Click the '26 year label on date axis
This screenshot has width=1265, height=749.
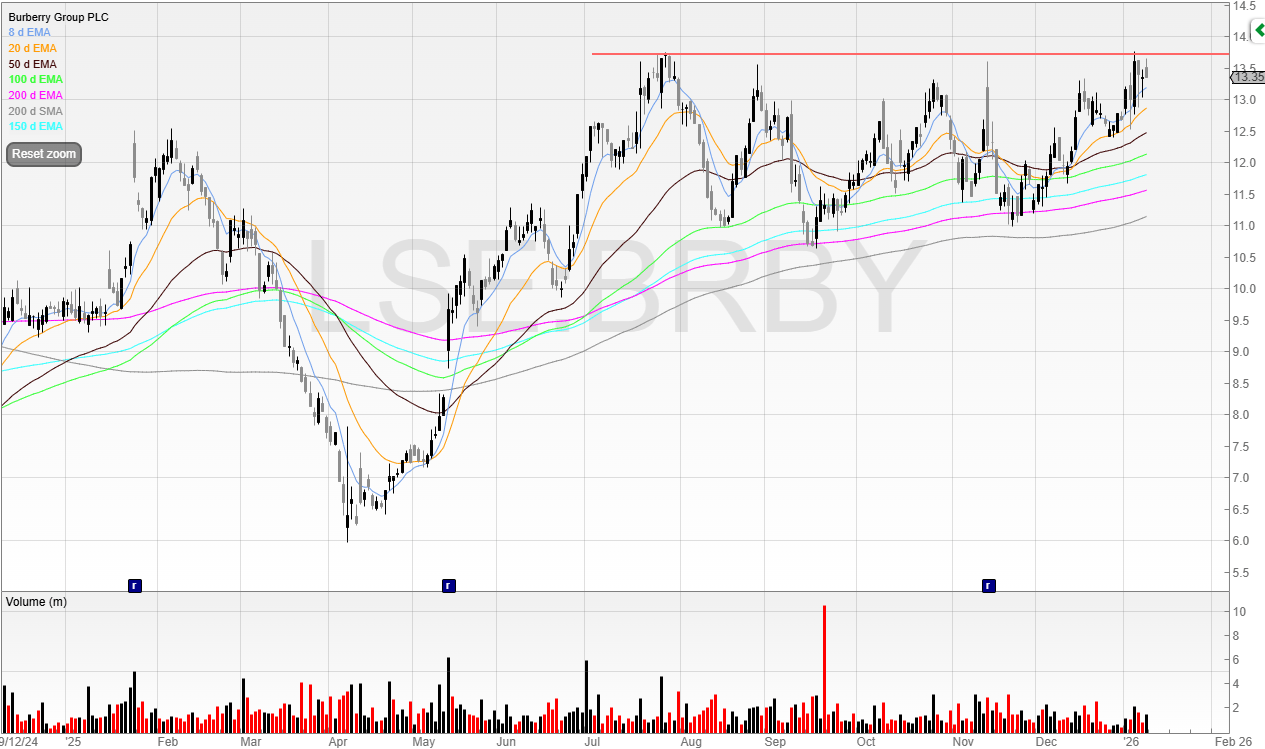pyautogui.click(x=1131, y=741)
